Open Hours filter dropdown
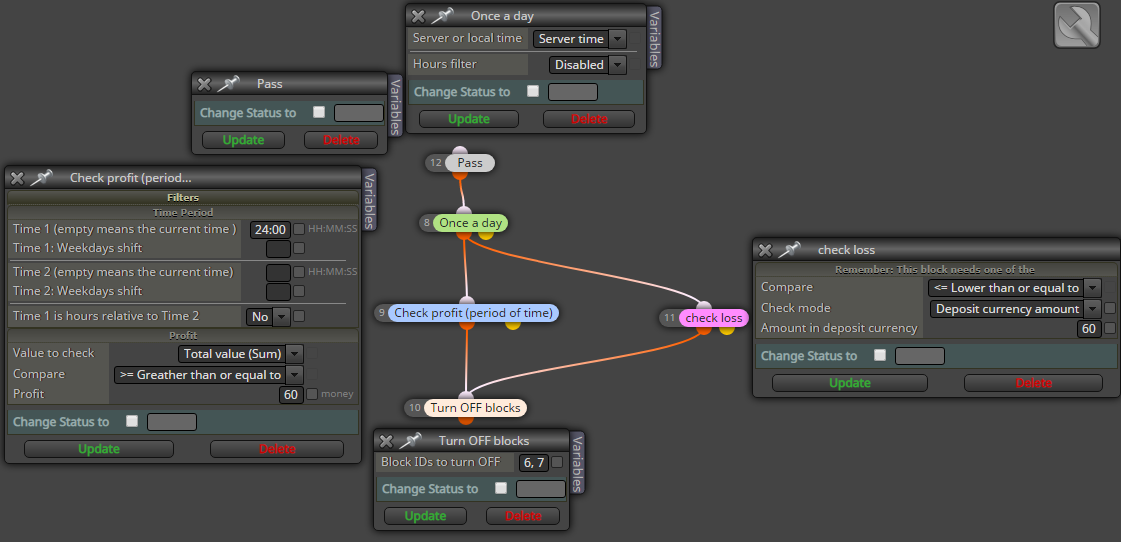The height and width of the screenshot is (542, 1121). coord(588,64)
